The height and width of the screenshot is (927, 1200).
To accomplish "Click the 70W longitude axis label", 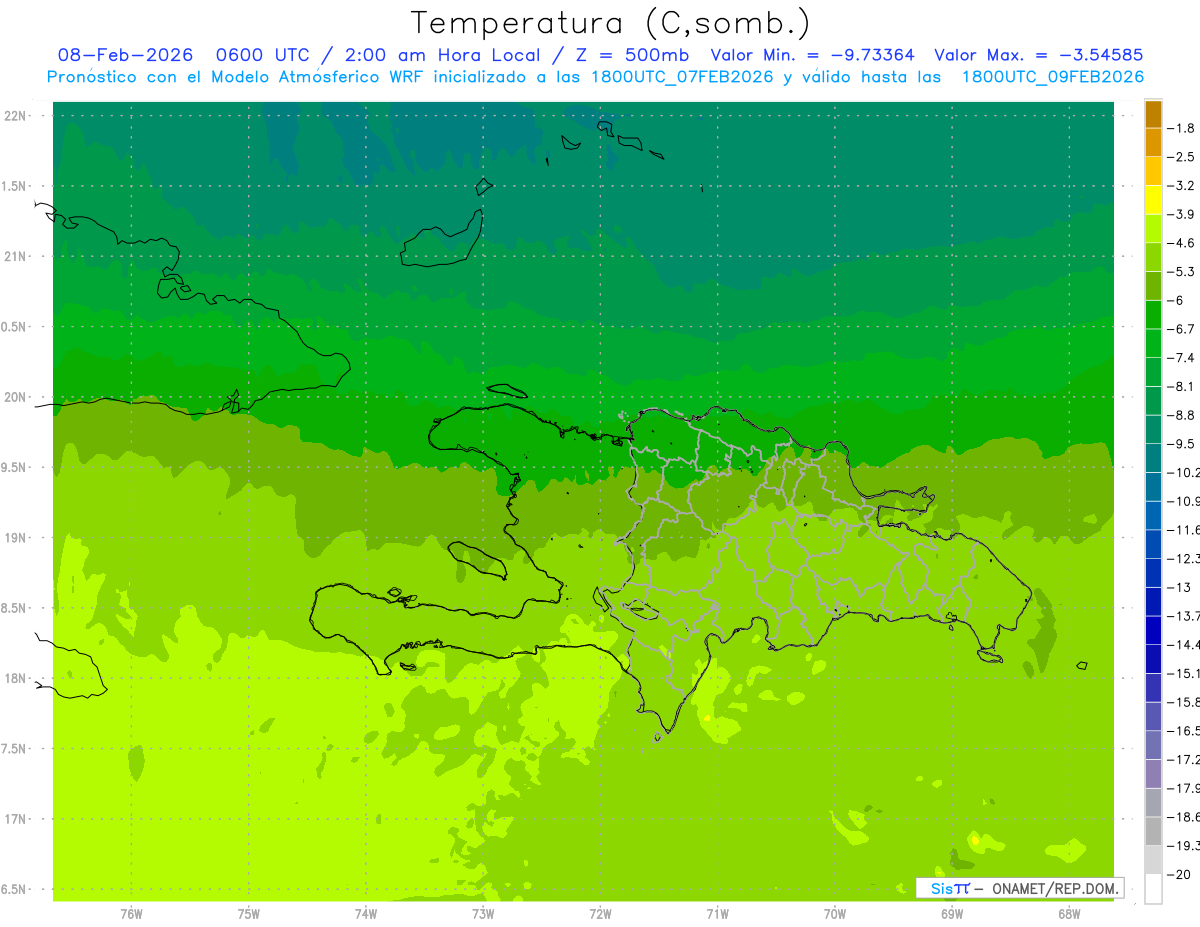I will [834, 913].
